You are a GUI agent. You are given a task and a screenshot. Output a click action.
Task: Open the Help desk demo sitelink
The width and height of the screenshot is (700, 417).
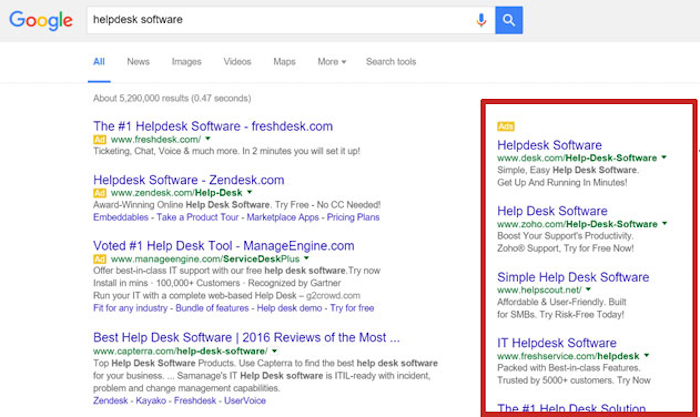[289, 308]
